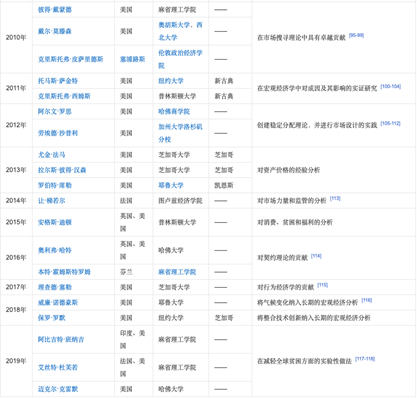The height and width of the screenshot is (399, 417).
Task: Open the 加州大学洛杉矶分校 link
Action: click(180, 133)
